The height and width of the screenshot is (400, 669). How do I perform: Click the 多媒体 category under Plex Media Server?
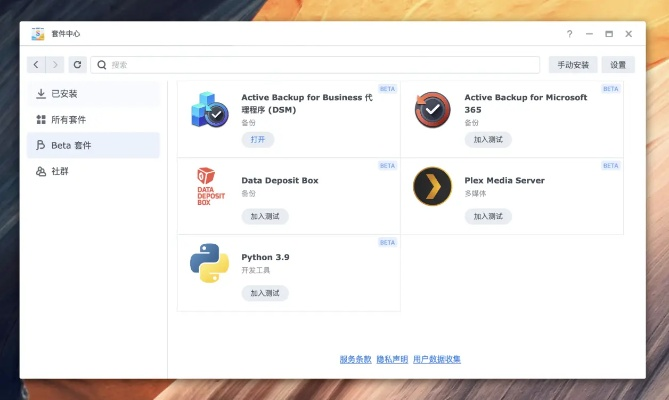475,194
